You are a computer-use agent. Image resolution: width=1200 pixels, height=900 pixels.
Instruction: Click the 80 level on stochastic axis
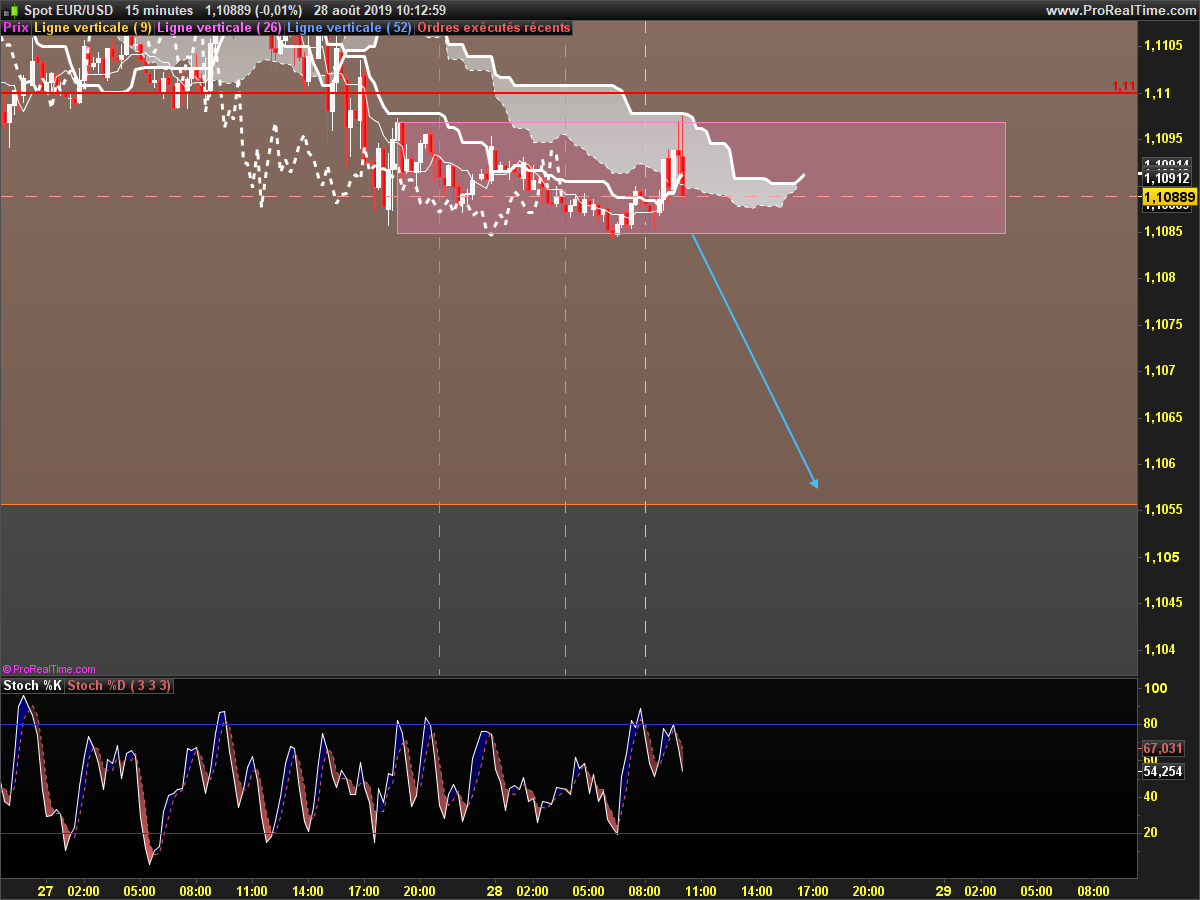(x=1151, y=724)
